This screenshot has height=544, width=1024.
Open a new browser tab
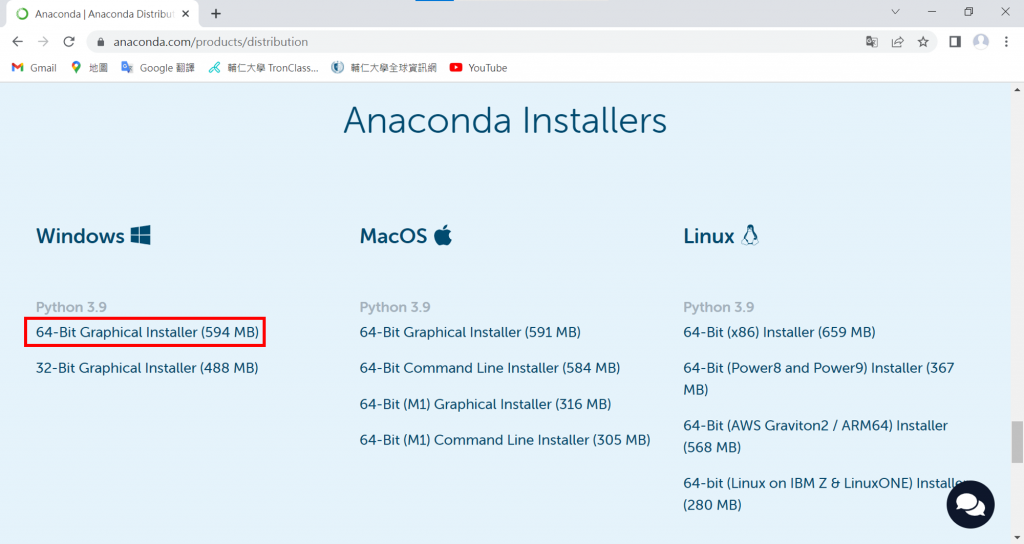point(216,14)
